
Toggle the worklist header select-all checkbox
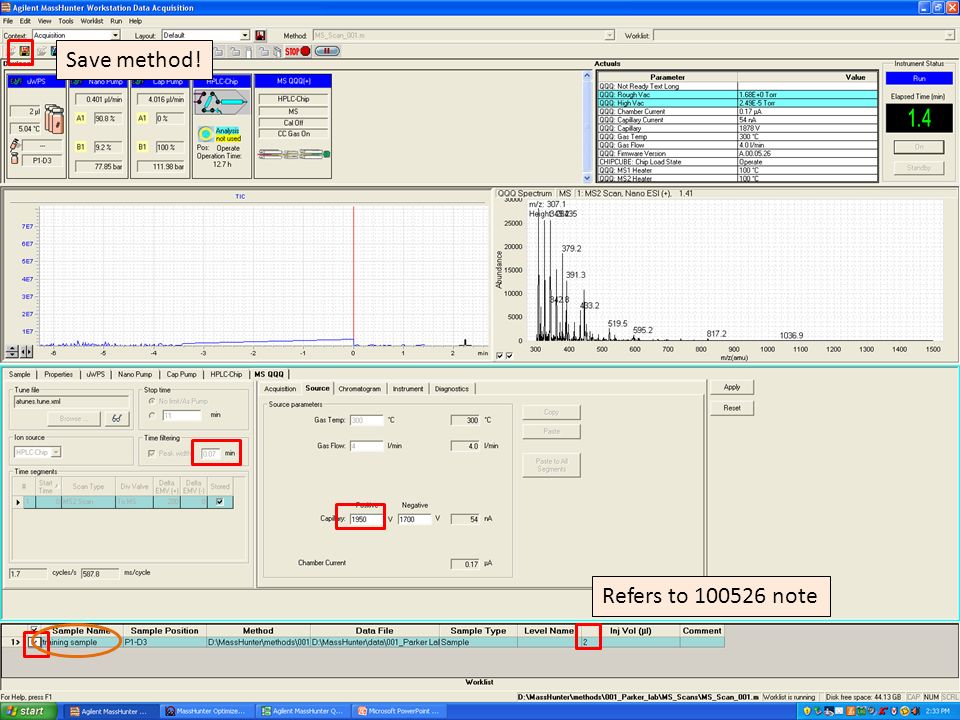[35, 629]
